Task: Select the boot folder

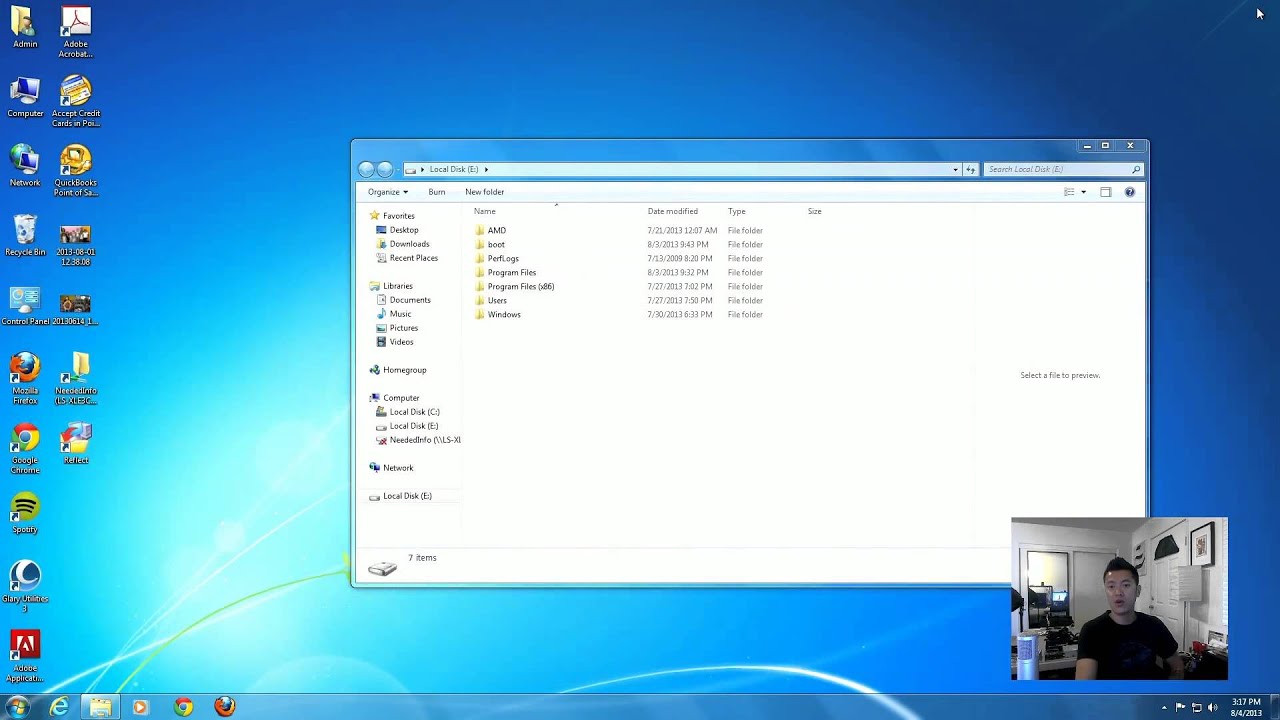Action: click(496, 244)
